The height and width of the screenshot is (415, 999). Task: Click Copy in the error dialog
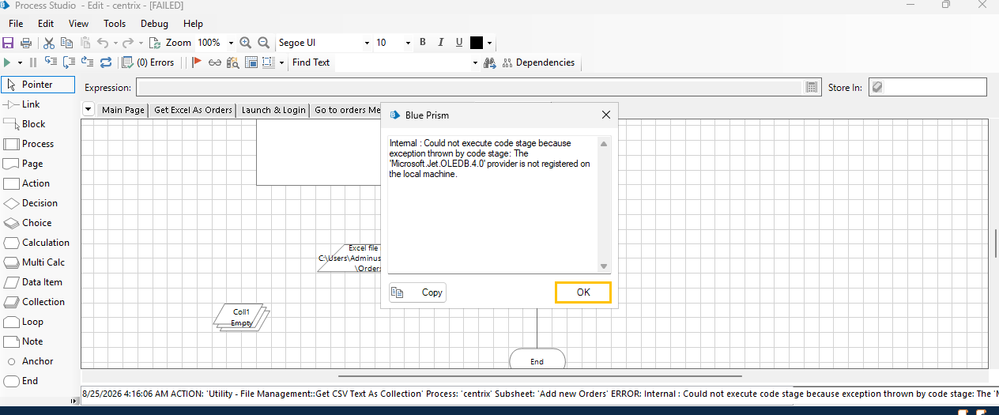coord(418,293)
